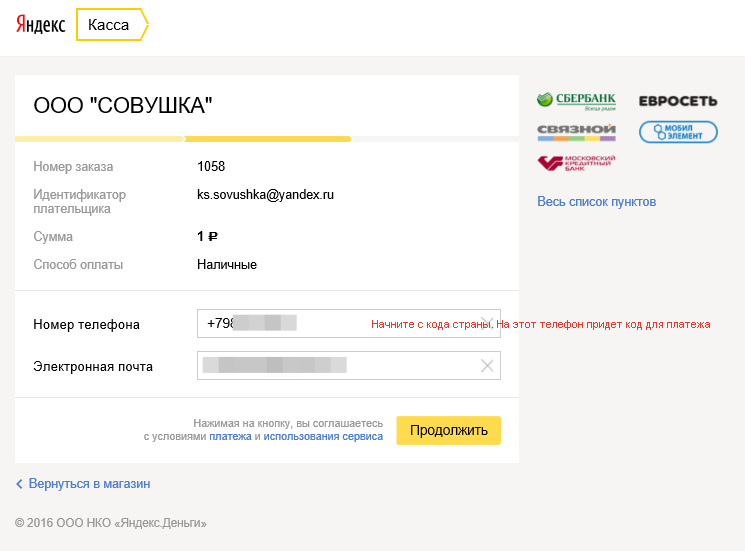
Task: Select the Связной logo
Action: coord(576,133)
